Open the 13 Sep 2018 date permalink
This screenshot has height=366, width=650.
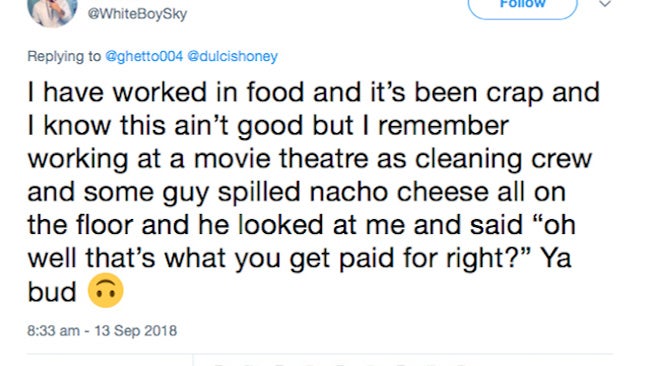(x=136, y=331)
